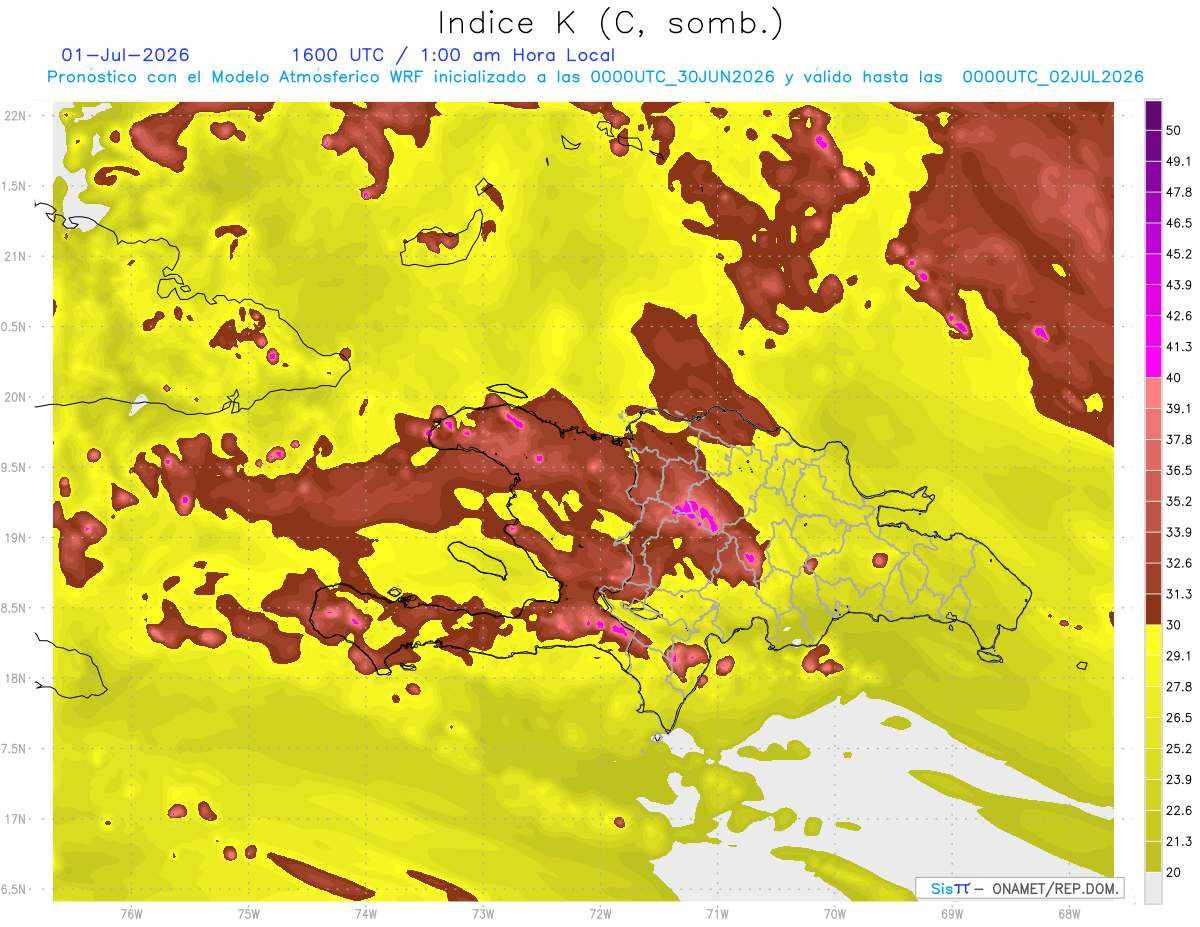Screen dimensions: 1200x927
Task: Click the "32.6" value on the color scale
Action: pyautogui.click(x=1178, y=563)
